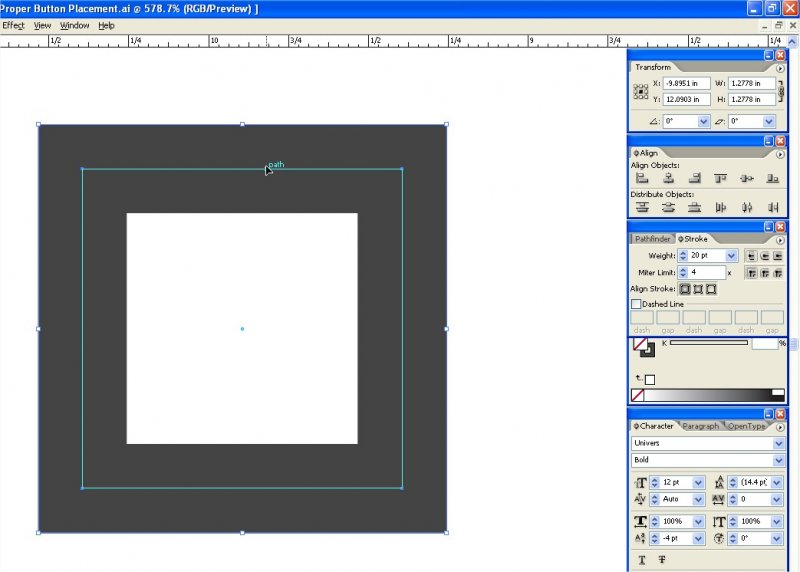Open the tracking value dropdown
800x572 pixels.
click(x=777, y=500)
